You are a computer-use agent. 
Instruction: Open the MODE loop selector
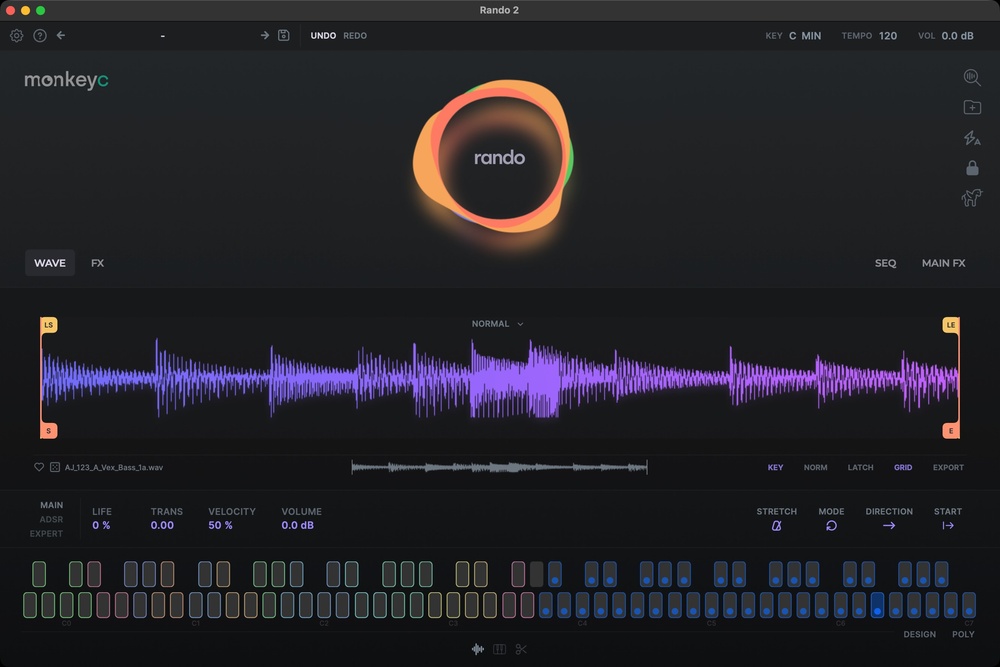point(831,525)
